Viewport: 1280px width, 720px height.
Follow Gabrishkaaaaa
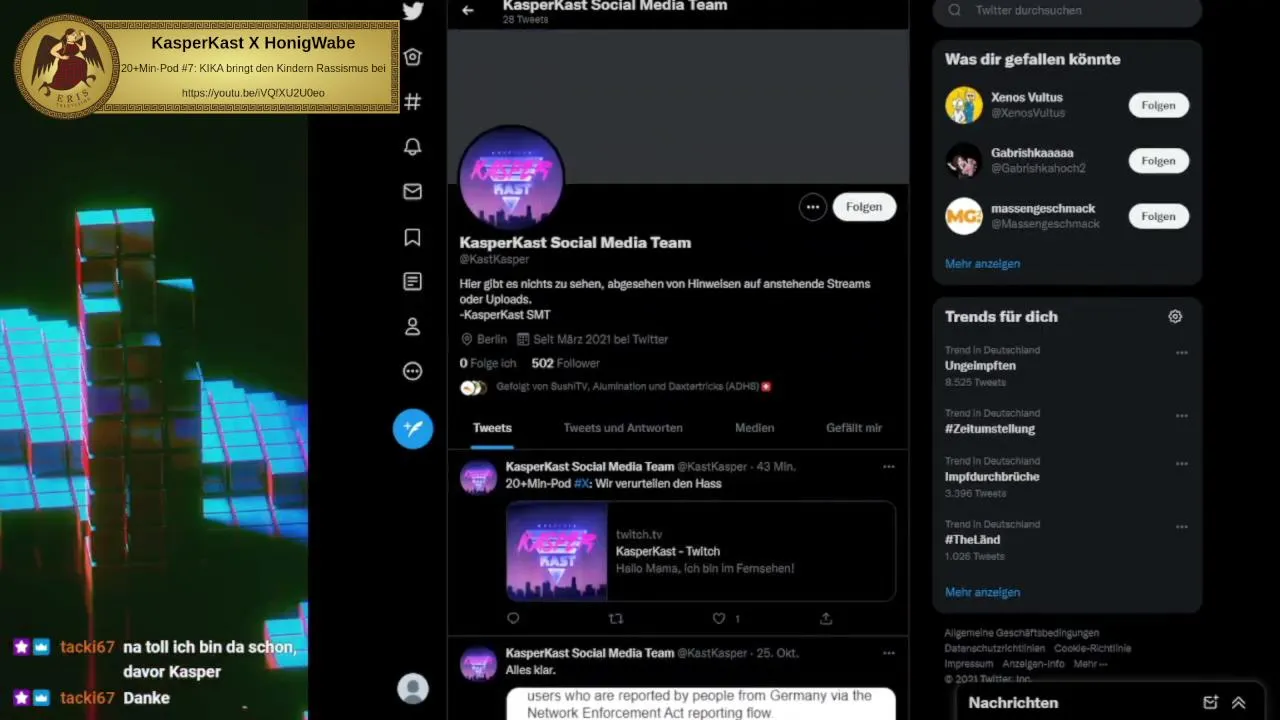[x=1158, y=161]
